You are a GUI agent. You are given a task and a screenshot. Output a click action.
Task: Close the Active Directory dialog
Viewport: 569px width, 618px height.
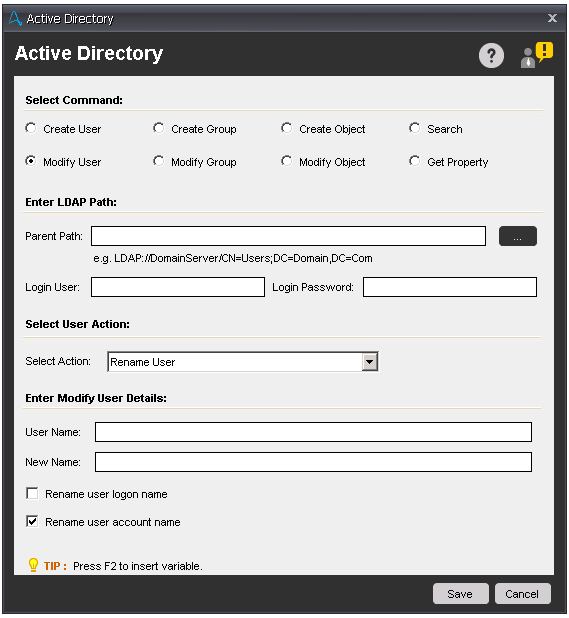point(552,18)
